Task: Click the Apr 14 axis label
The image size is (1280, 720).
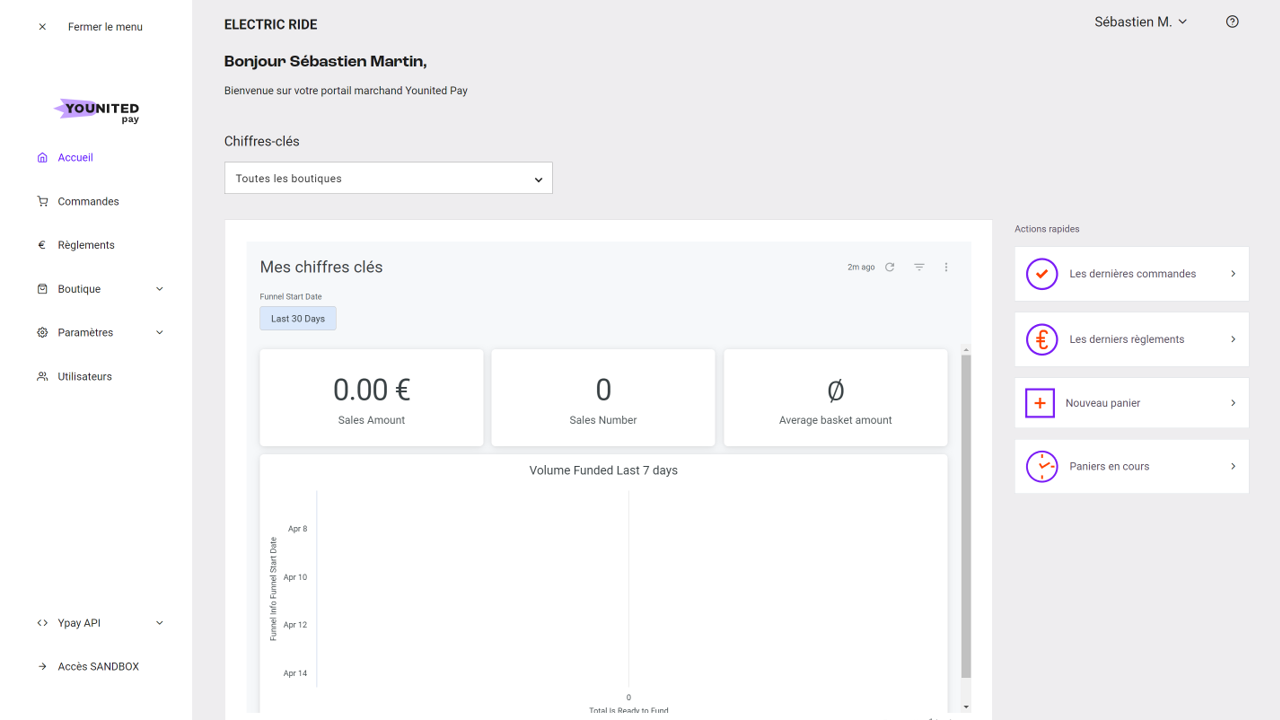Action: tap(295, 673)
